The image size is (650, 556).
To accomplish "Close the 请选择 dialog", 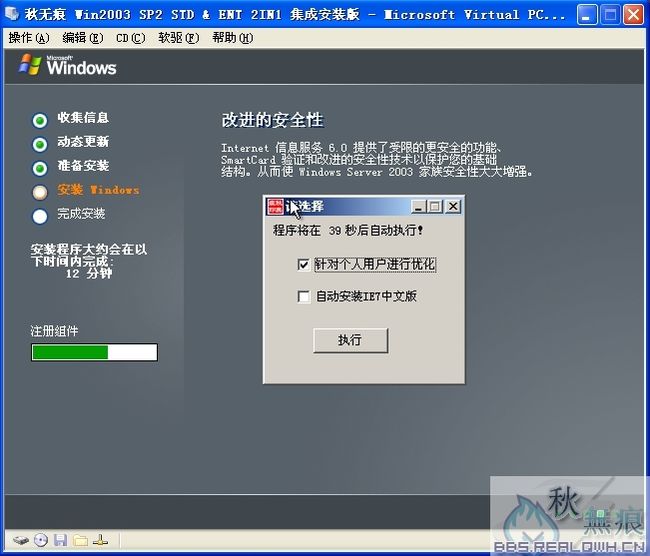I will (453, 206).
